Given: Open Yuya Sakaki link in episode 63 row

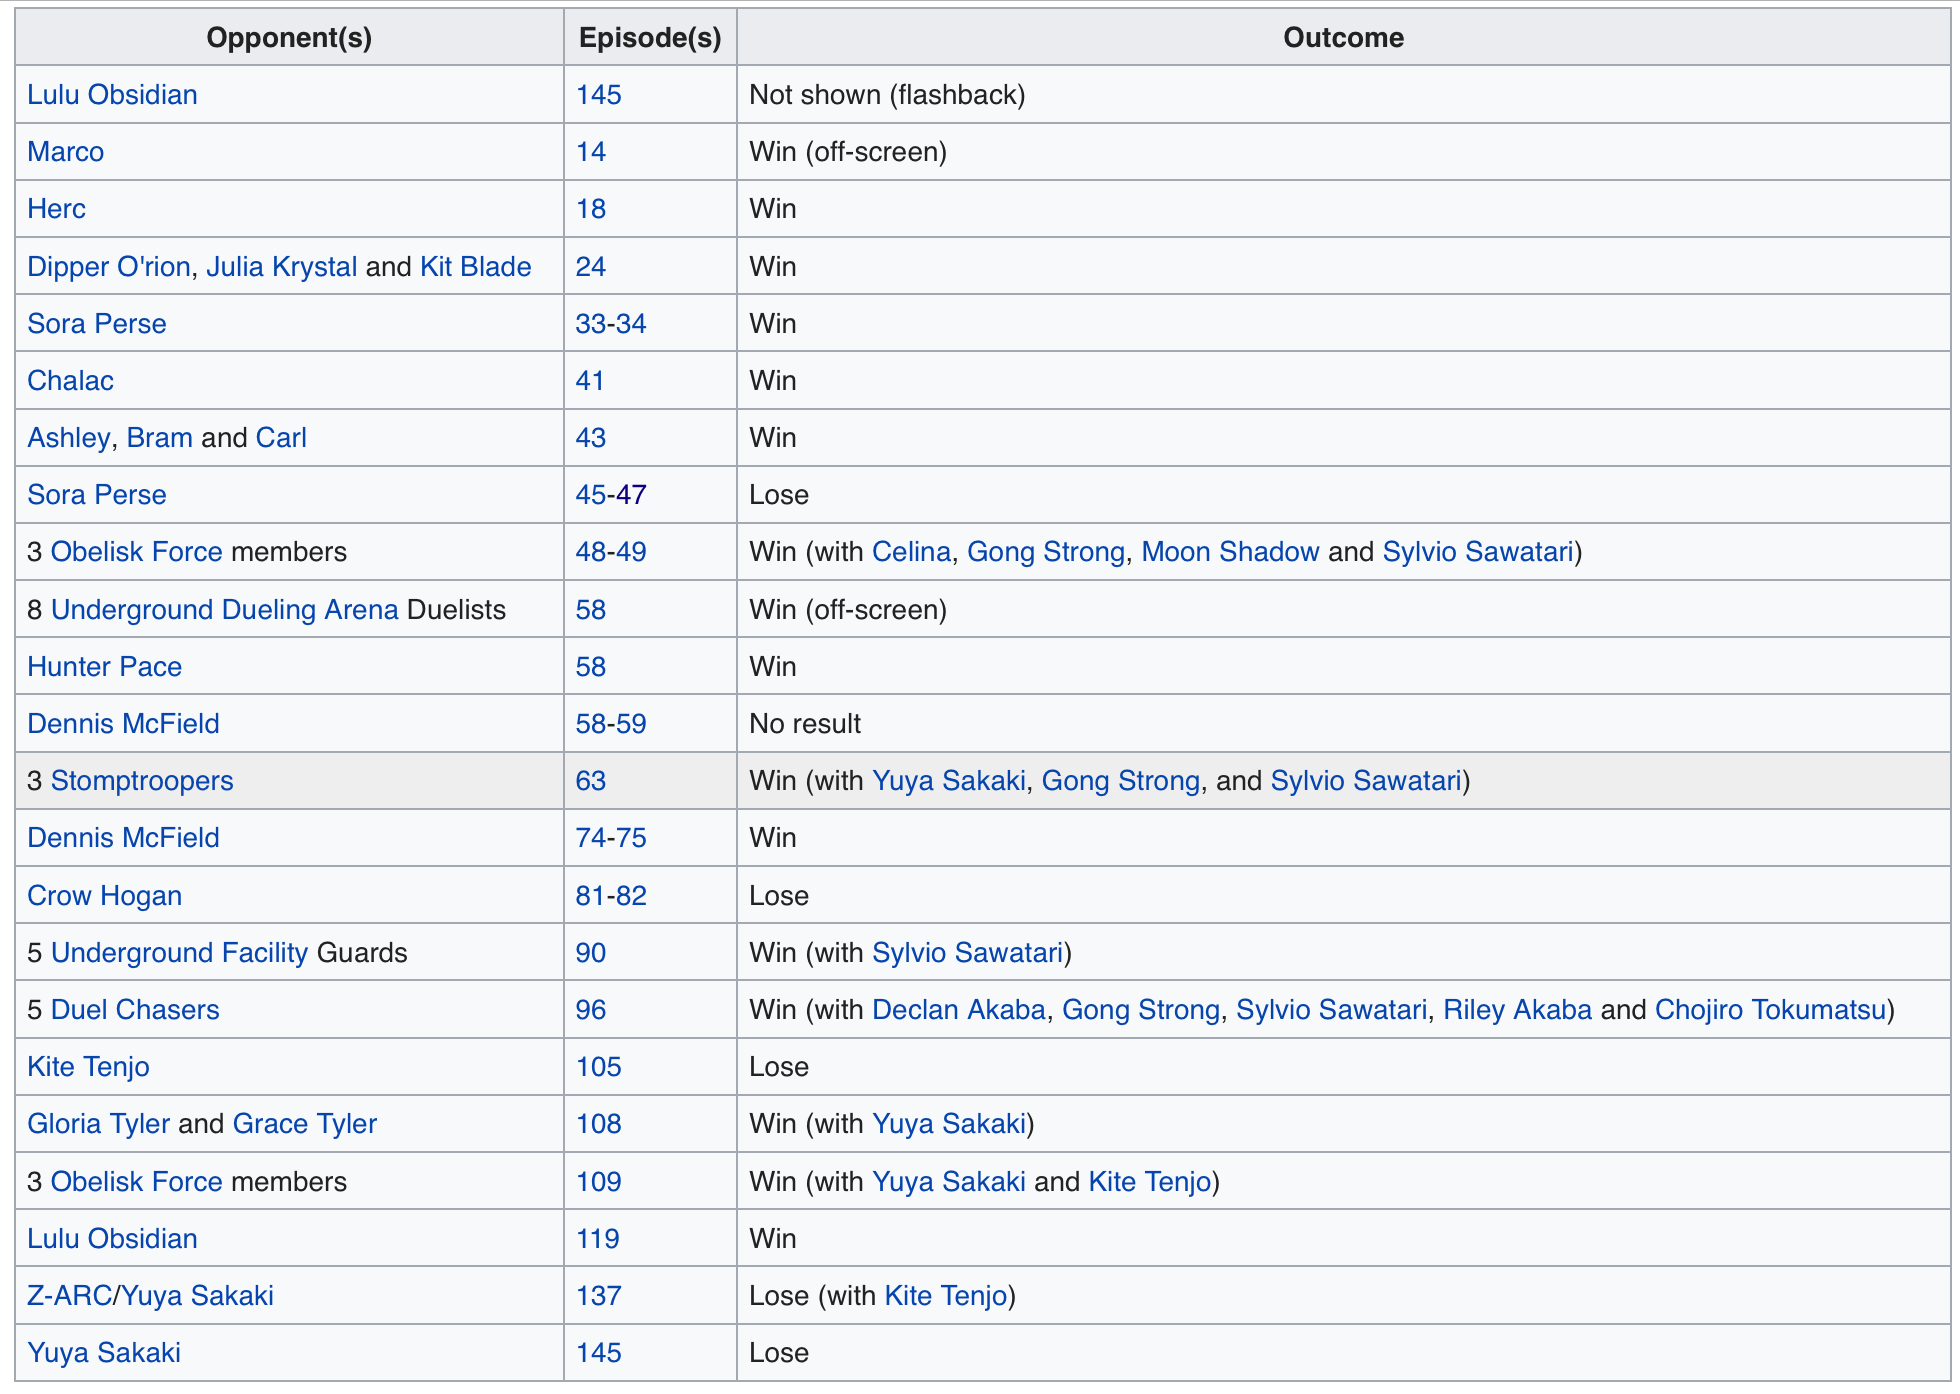Looking at the screenshot, I should tap(949, 781).
